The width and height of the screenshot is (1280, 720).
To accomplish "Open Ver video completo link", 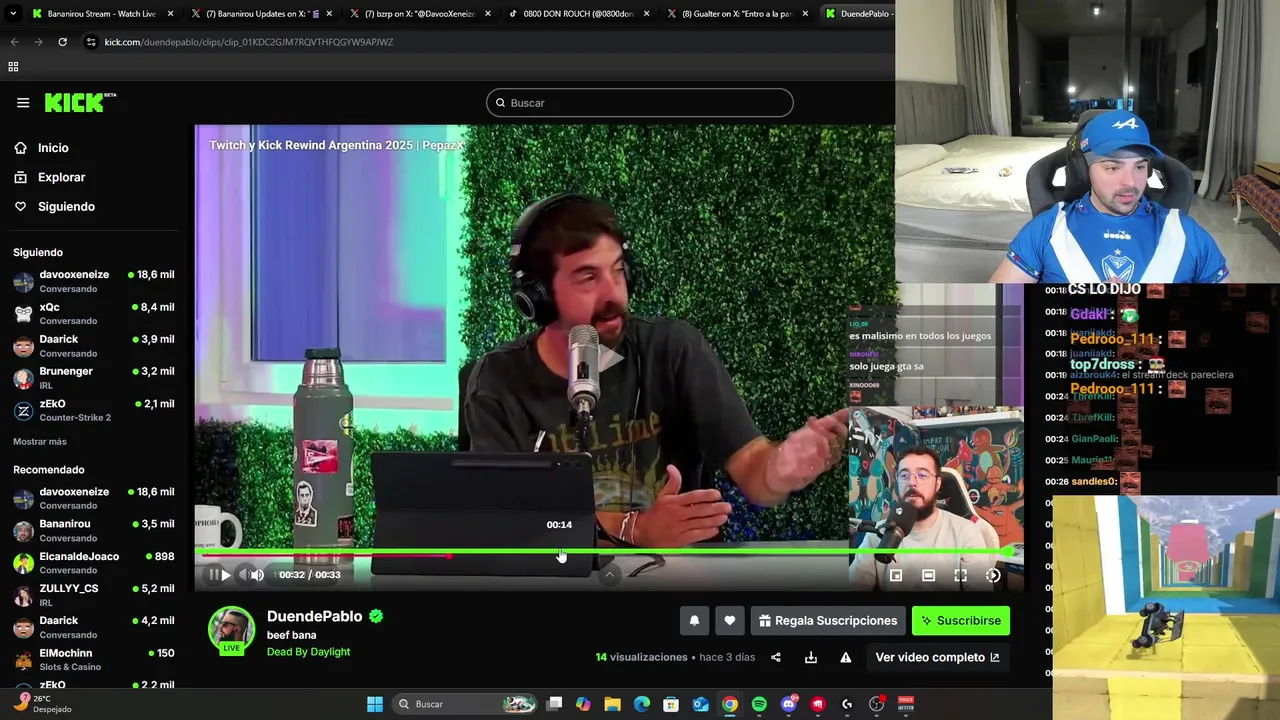I will click(x=937, y=657).
